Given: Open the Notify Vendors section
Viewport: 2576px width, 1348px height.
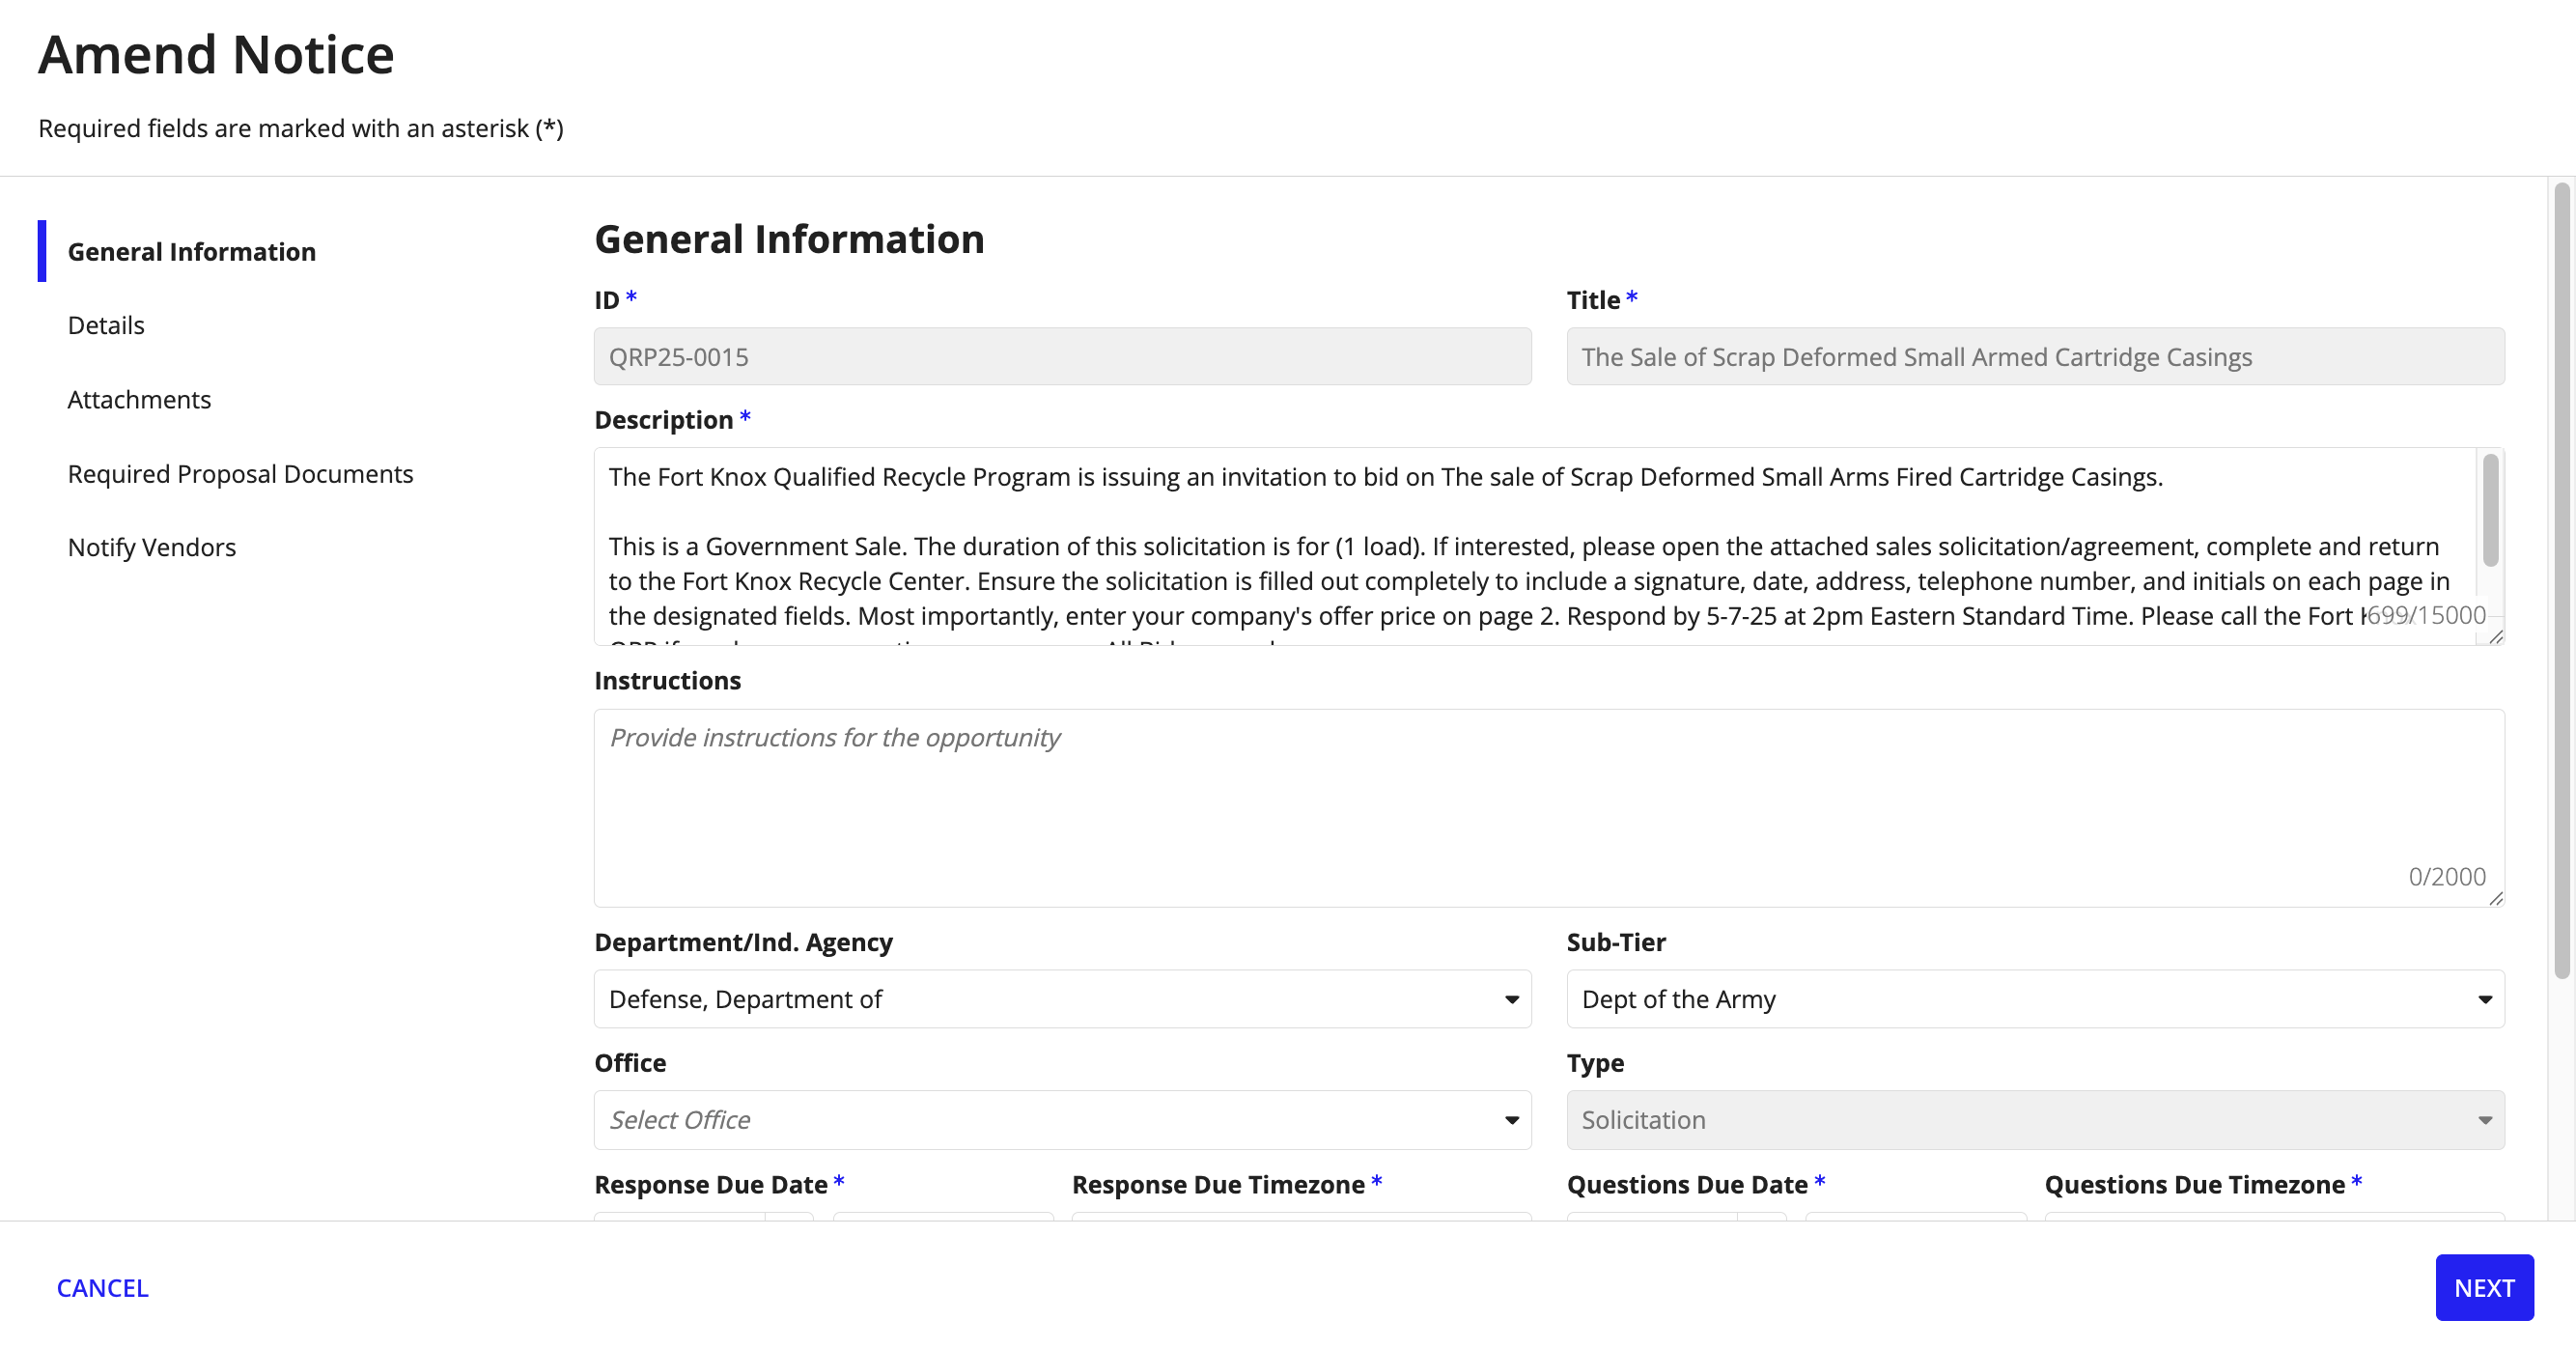Looking at the screenshot, I should pyautogui.click(x=152, y=547).
